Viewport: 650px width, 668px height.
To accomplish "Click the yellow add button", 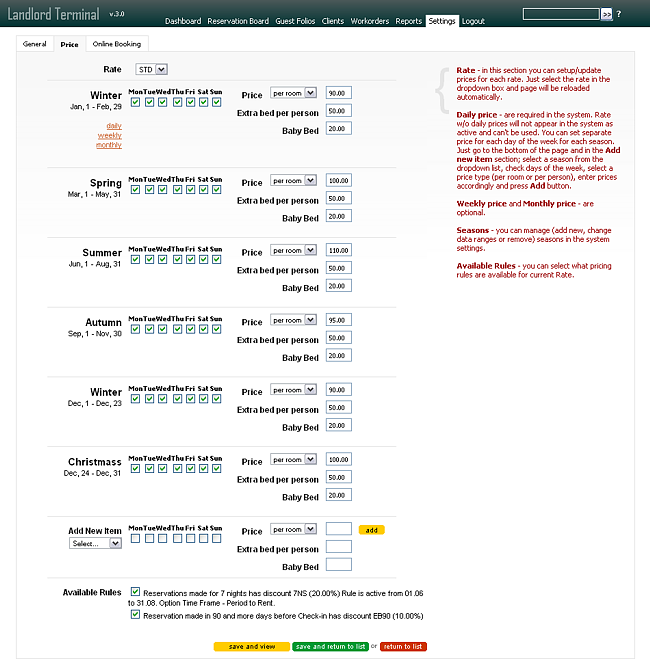I will coord(371,530).
